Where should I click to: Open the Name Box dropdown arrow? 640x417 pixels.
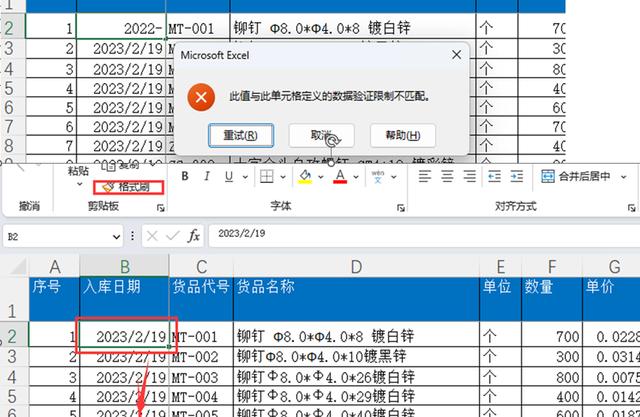pos(116,237)
